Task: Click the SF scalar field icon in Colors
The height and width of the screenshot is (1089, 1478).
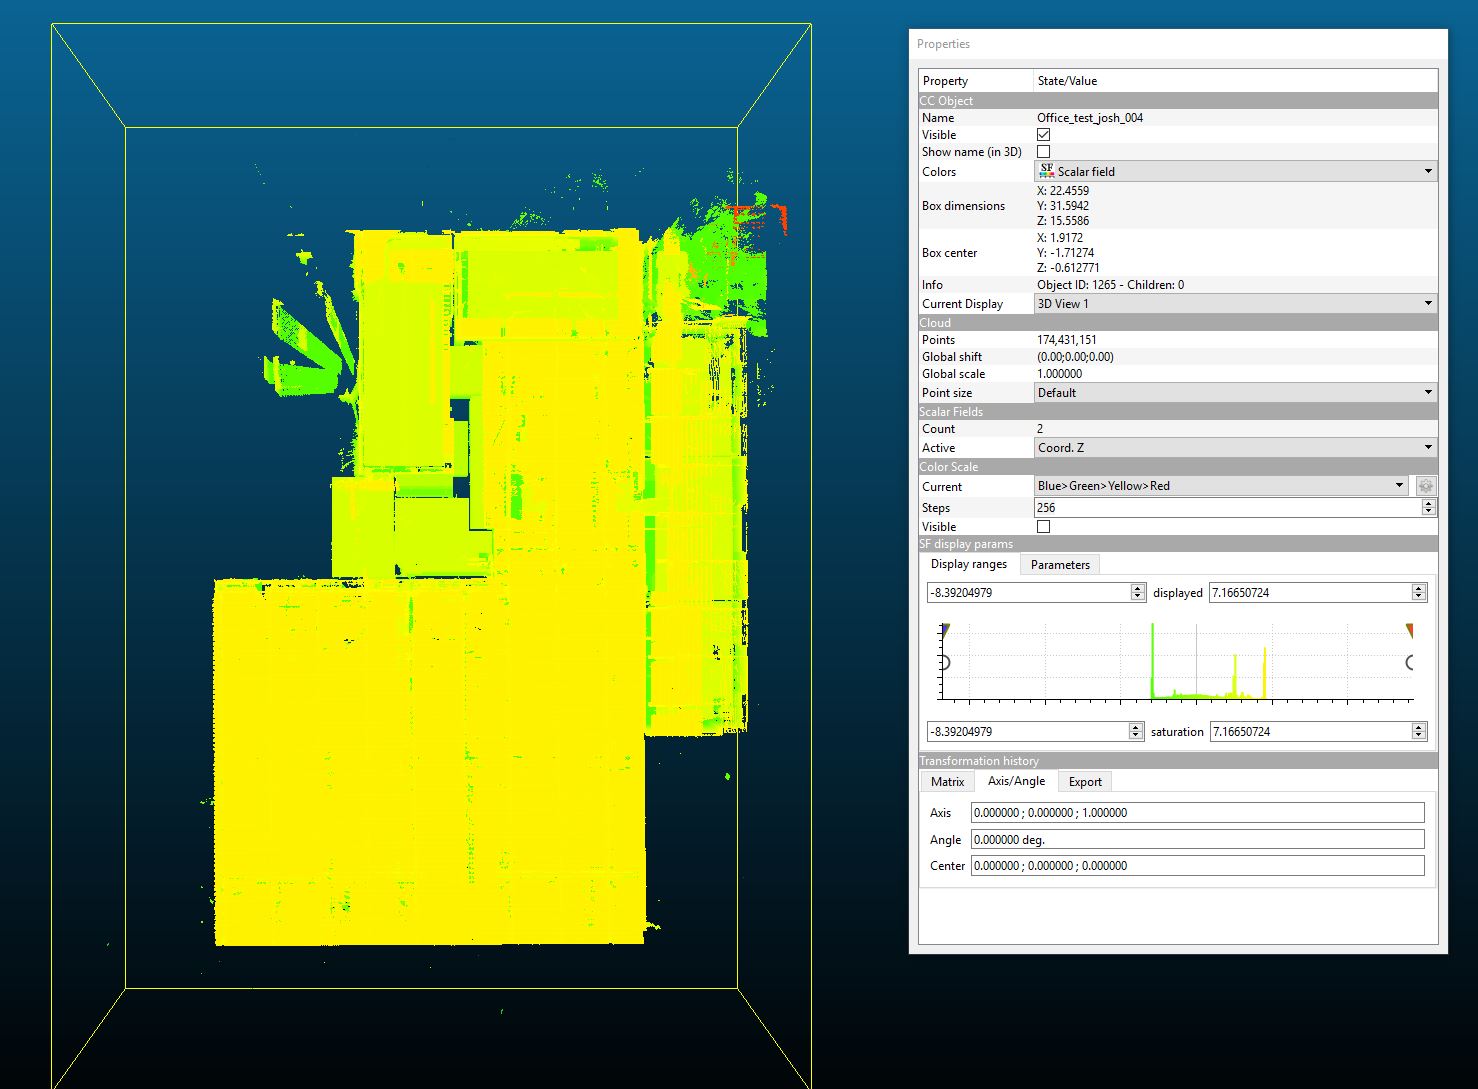Action: [x=1046, y=171]
